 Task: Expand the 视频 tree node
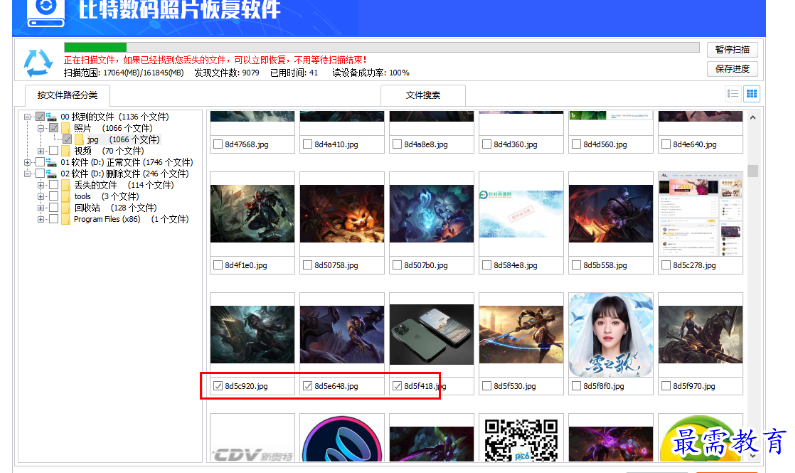tap(41, 151)
